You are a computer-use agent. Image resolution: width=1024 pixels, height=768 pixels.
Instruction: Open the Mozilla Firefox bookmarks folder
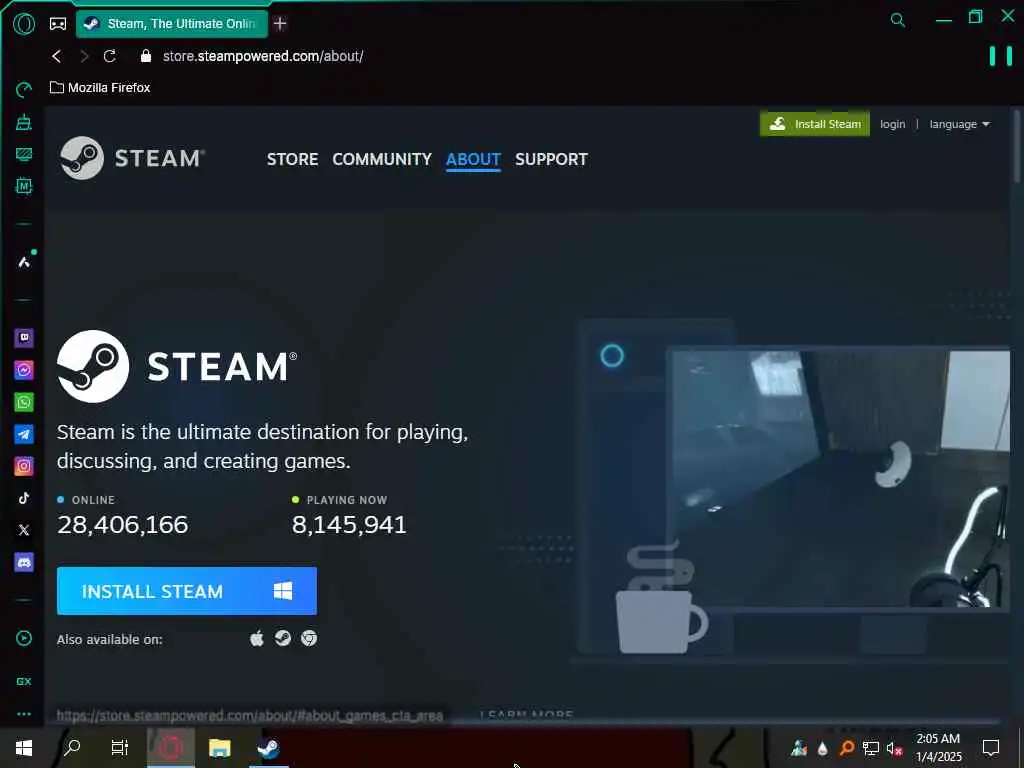pos(100,88)
